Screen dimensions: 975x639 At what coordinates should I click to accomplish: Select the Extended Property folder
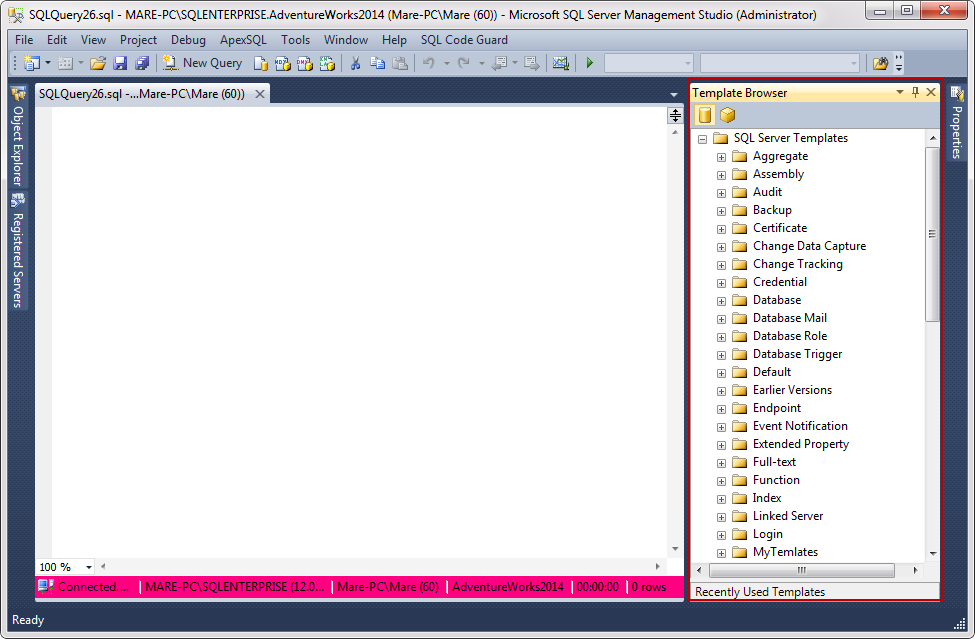(x=801, y=444)
